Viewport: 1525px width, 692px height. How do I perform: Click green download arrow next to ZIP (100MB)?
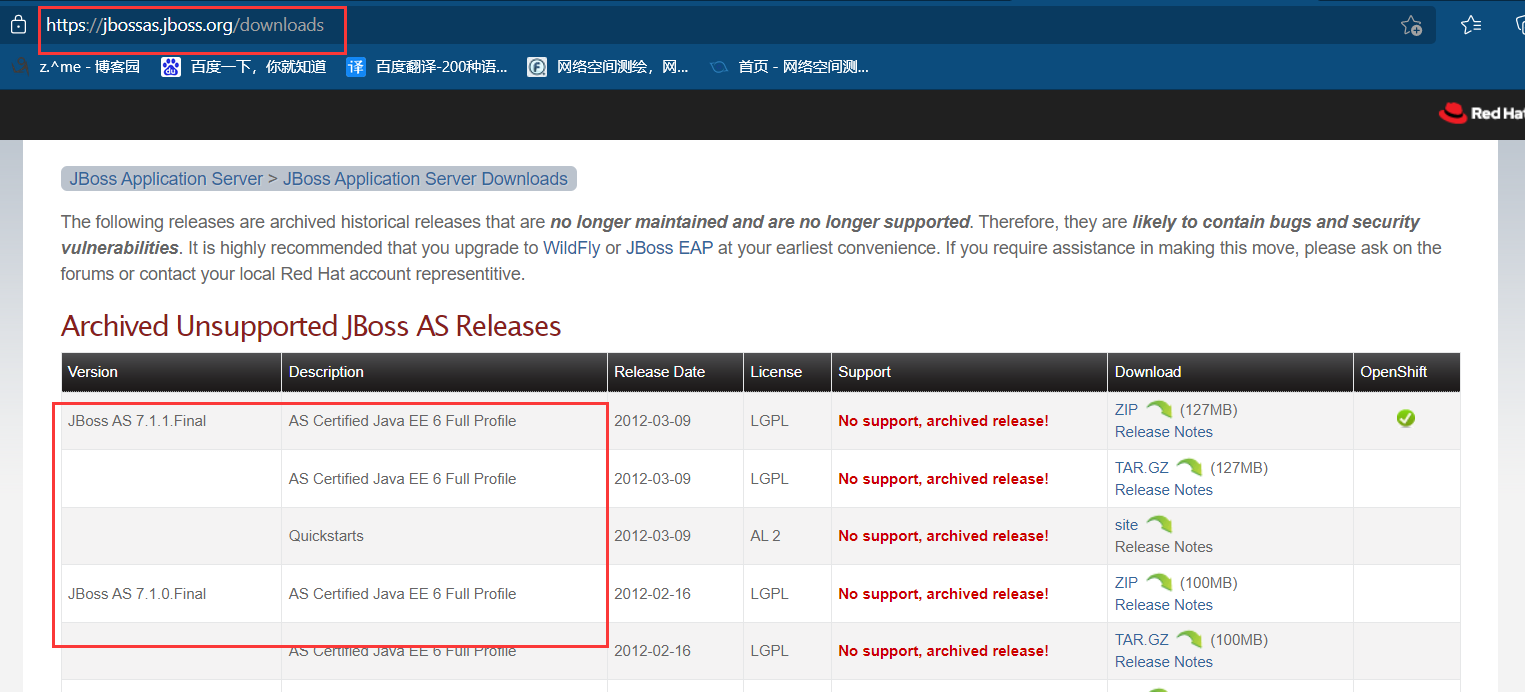tap(1158, 582)
